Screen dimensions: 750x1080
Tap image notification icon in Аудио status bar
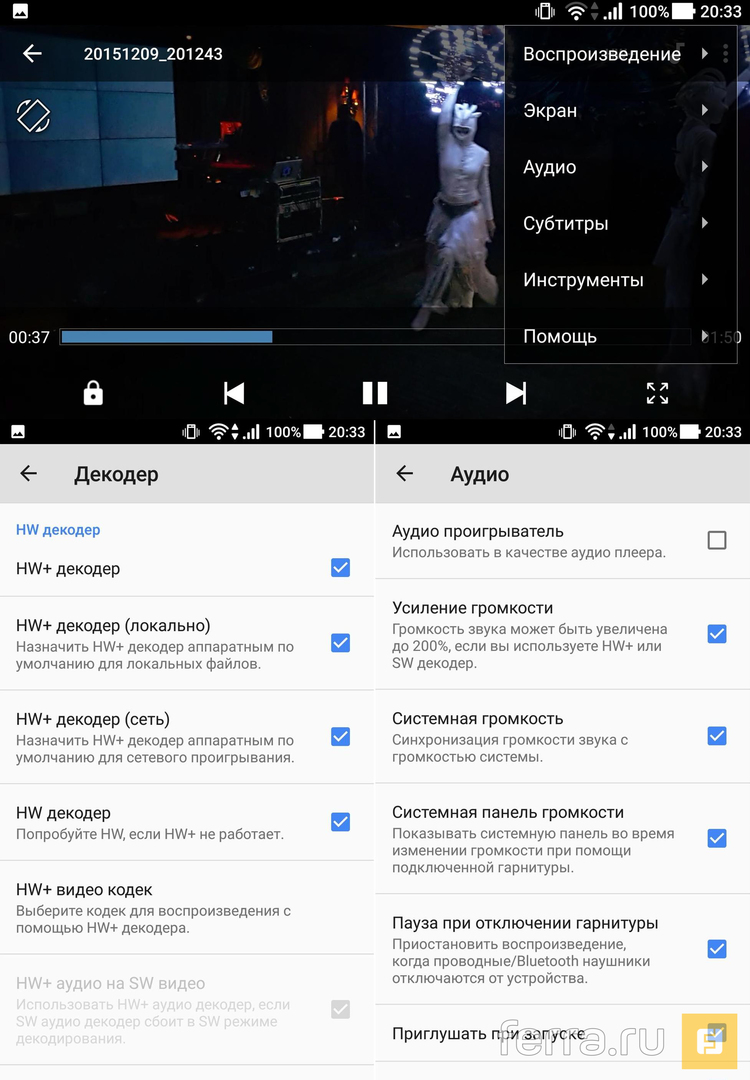coord(394,432)
